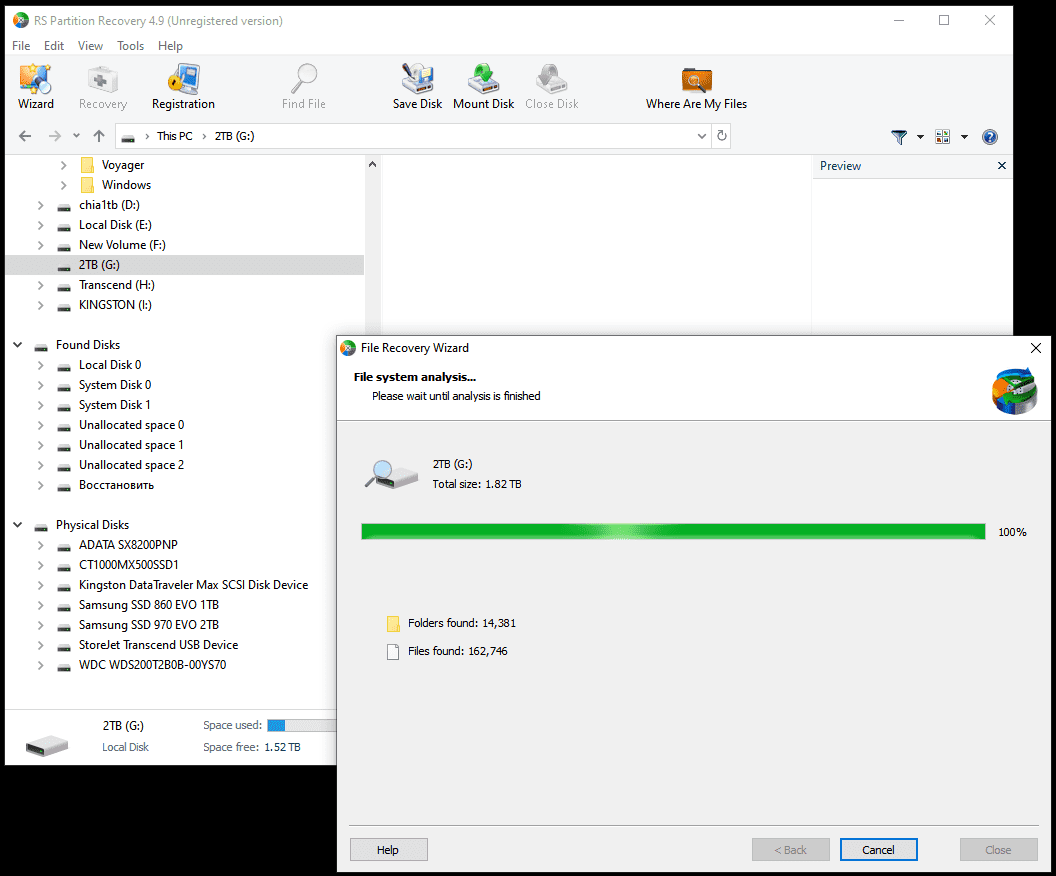The width and height of the screenshot is (1056, 876).
Task: Open the view mode dropdown arrow
Action: coord(964,137)
